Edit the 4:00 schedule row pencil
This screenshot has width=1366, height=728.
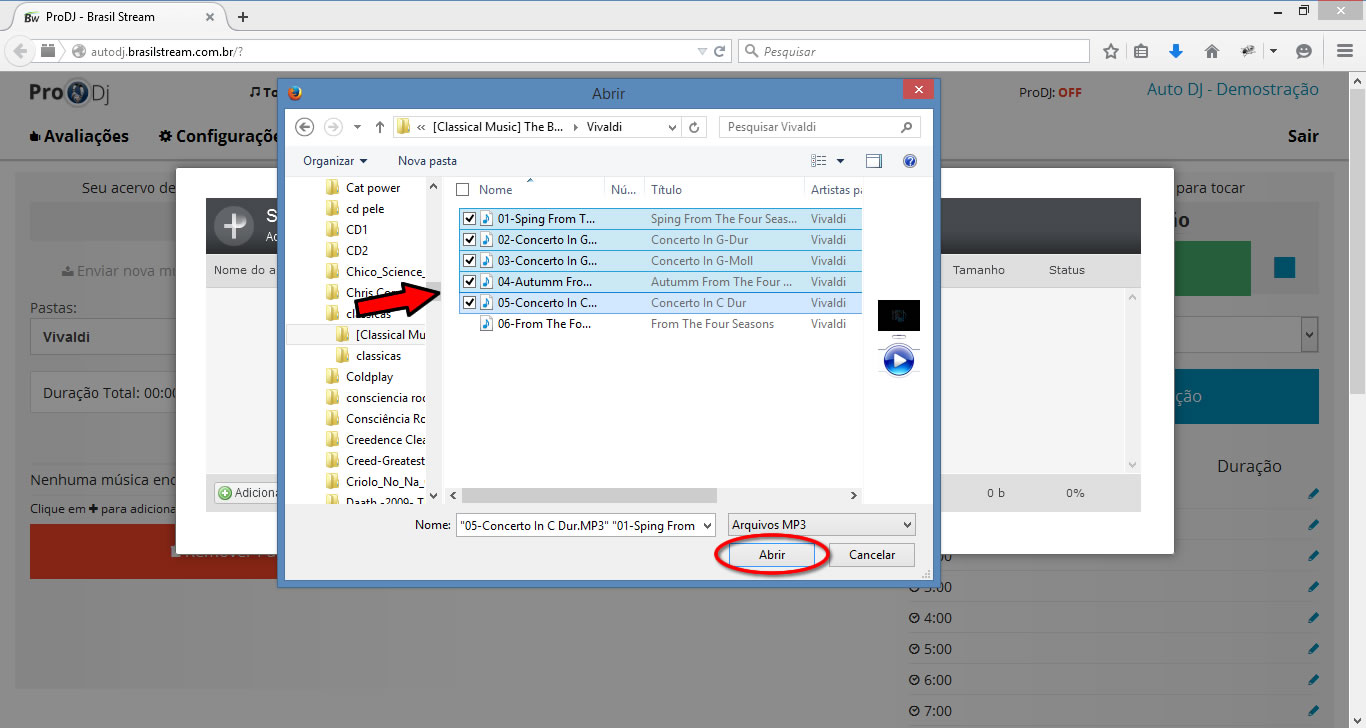click(1313, 618)
